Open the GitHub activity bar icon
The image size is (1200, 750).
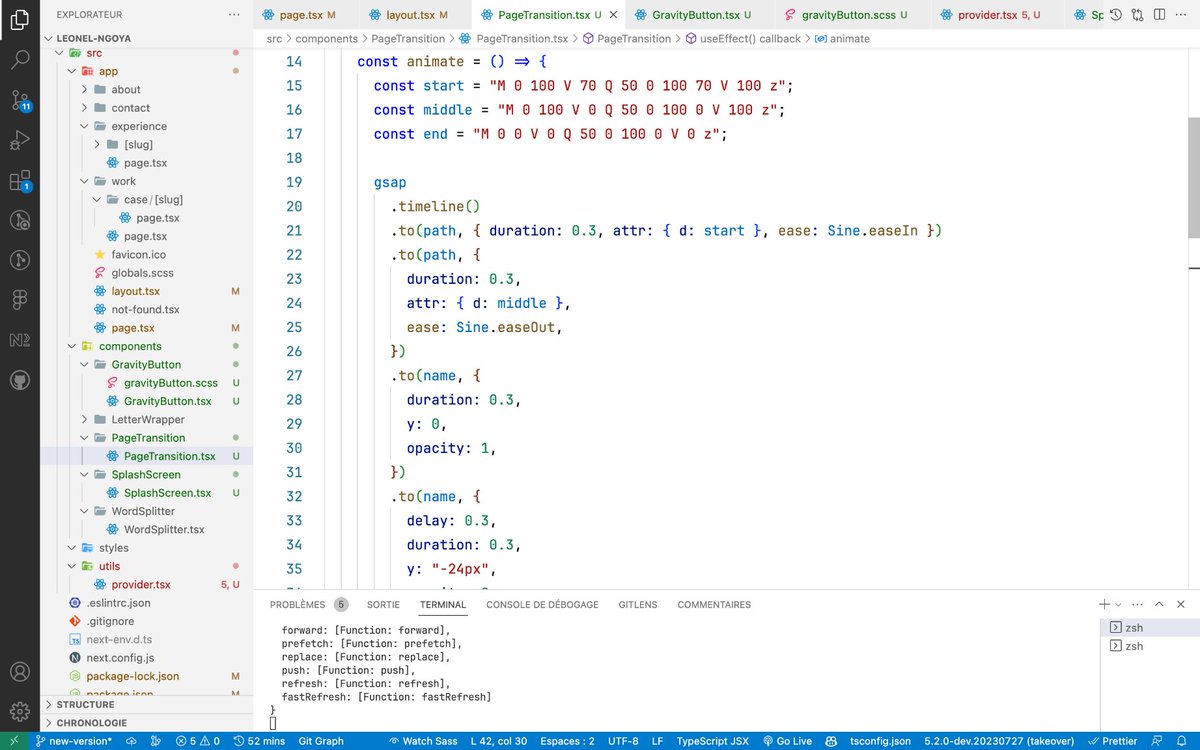click(20, 381)
